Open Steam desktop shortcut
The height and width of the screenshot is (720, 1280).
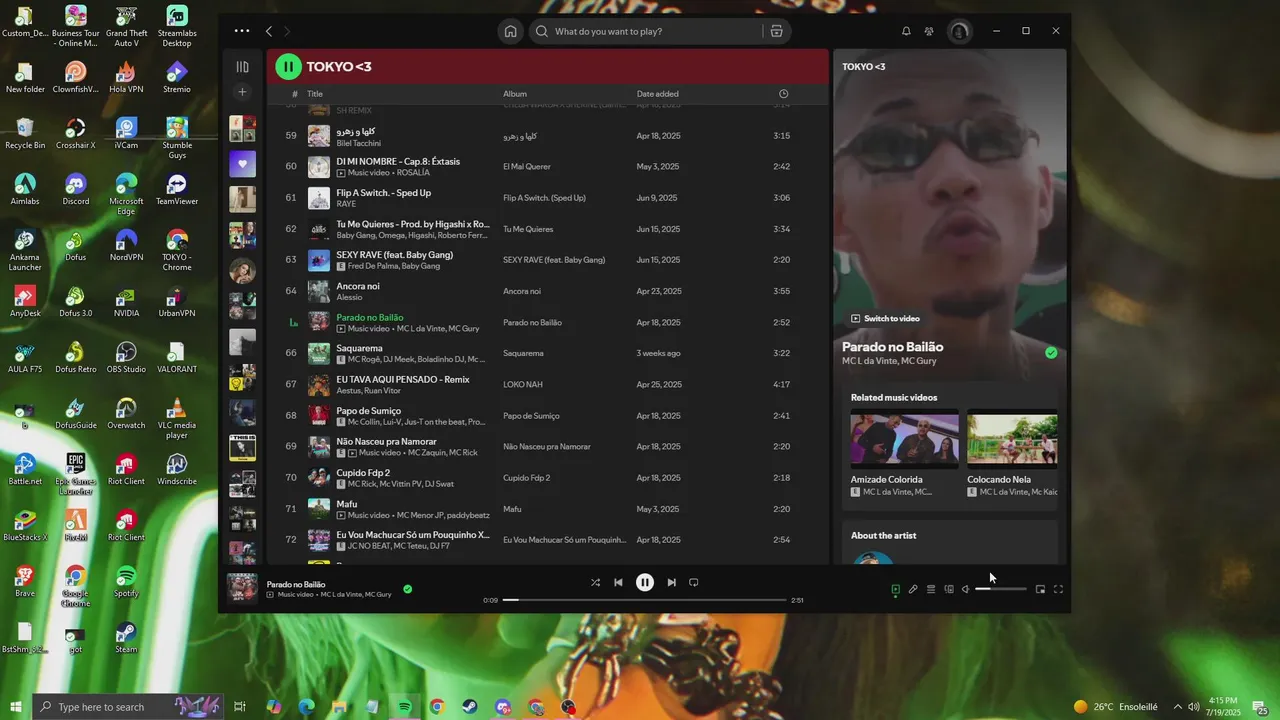click(126, 636)
